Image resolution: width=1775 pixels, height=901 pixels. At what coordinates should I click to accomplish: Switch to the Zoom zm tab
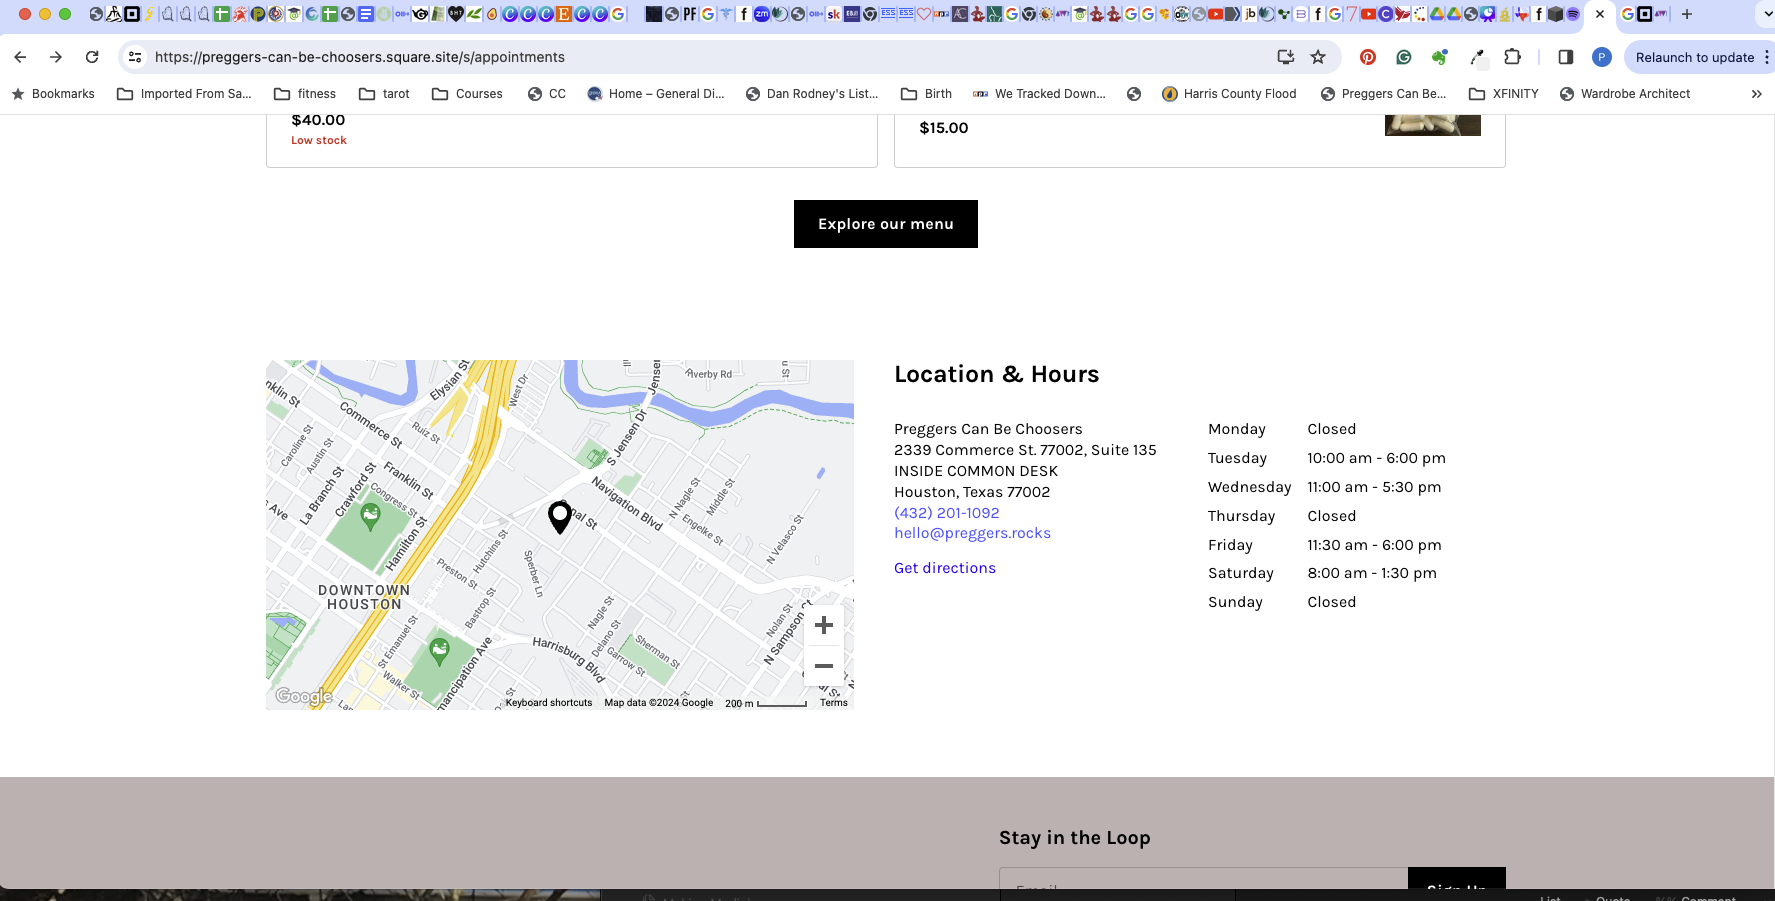[x=762, y=14]
